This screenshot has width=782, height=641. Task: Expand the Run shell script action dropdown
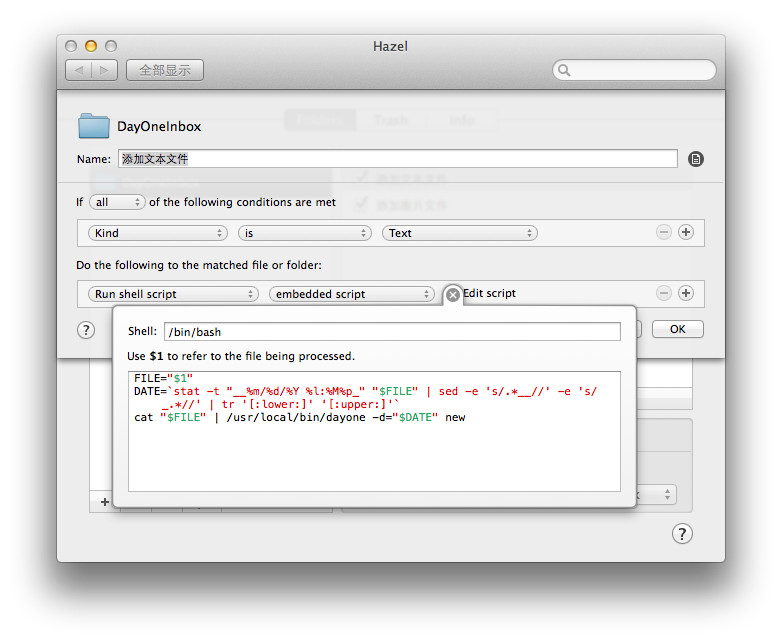pos(173,294)
